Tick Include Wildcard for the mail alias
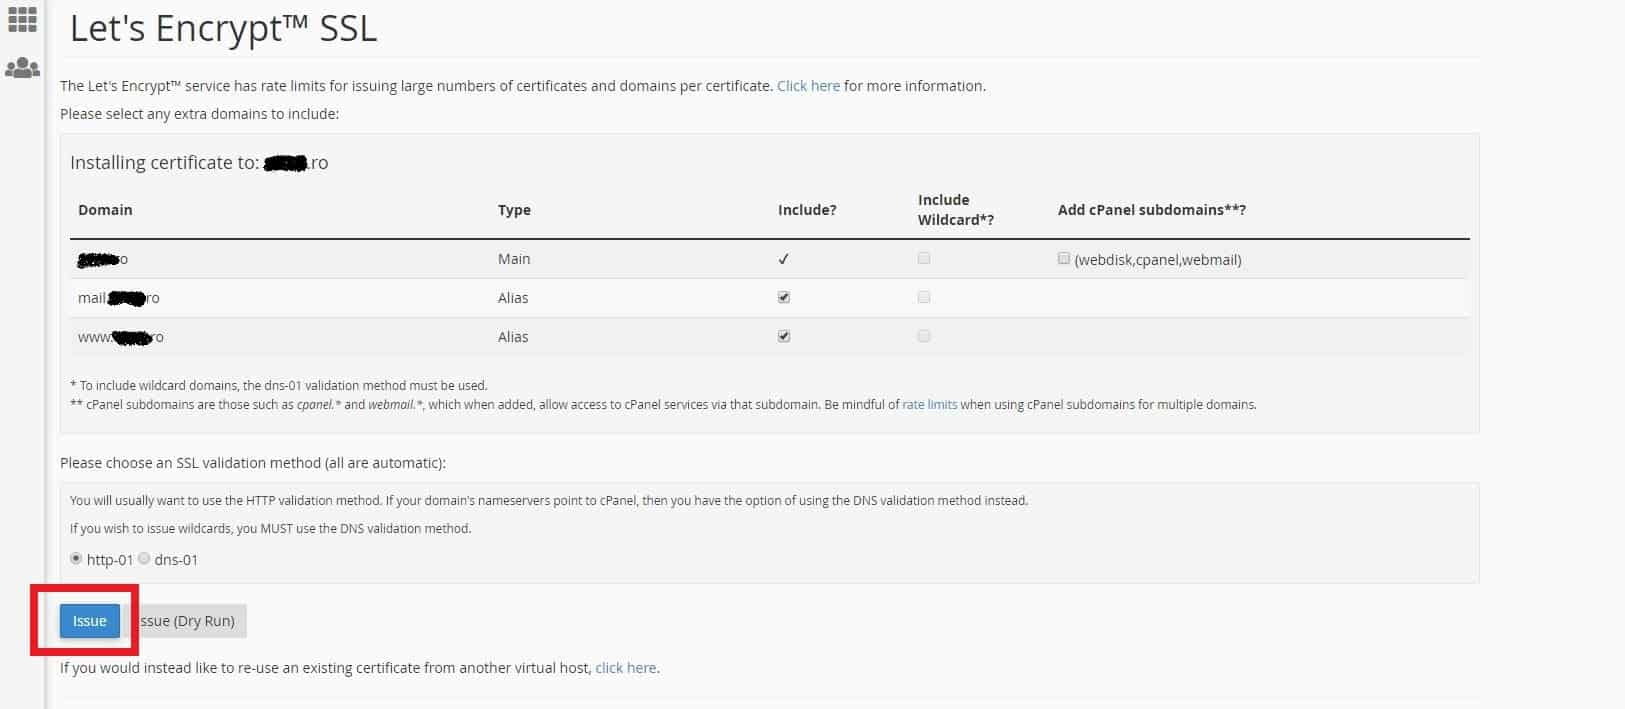Viewport: 1625px width, 709px height. point(924,297)
